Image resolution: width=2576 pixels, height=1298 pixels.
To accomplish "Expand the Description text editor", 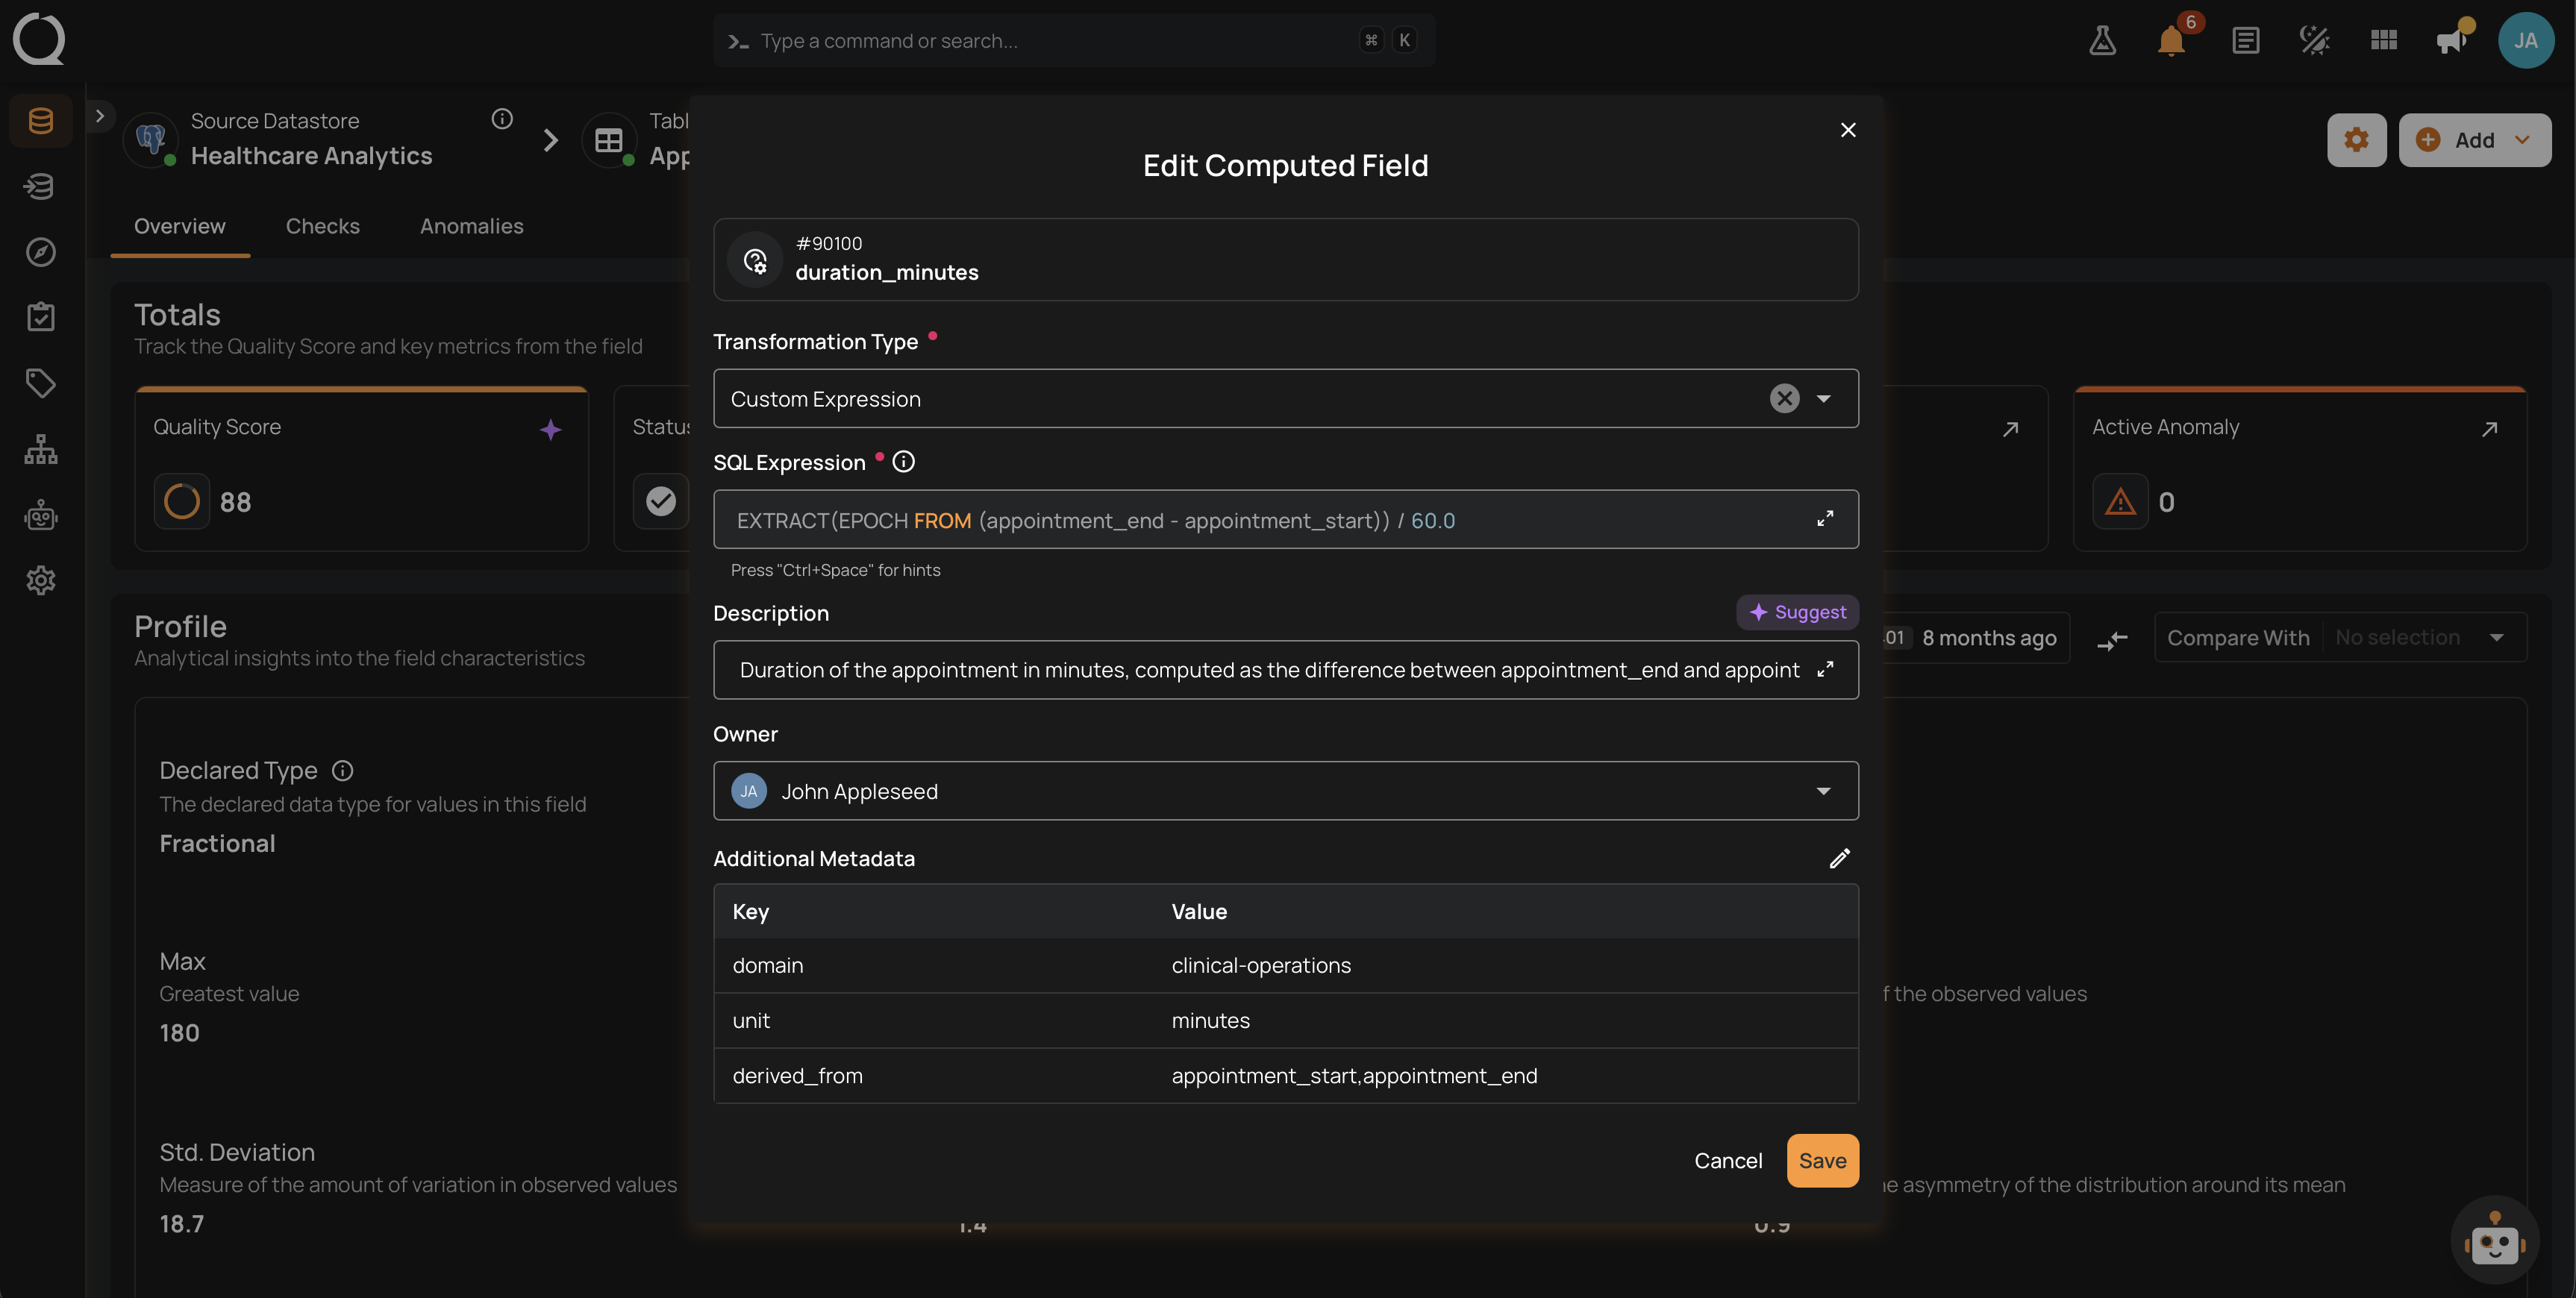I will coord(1825,669).
